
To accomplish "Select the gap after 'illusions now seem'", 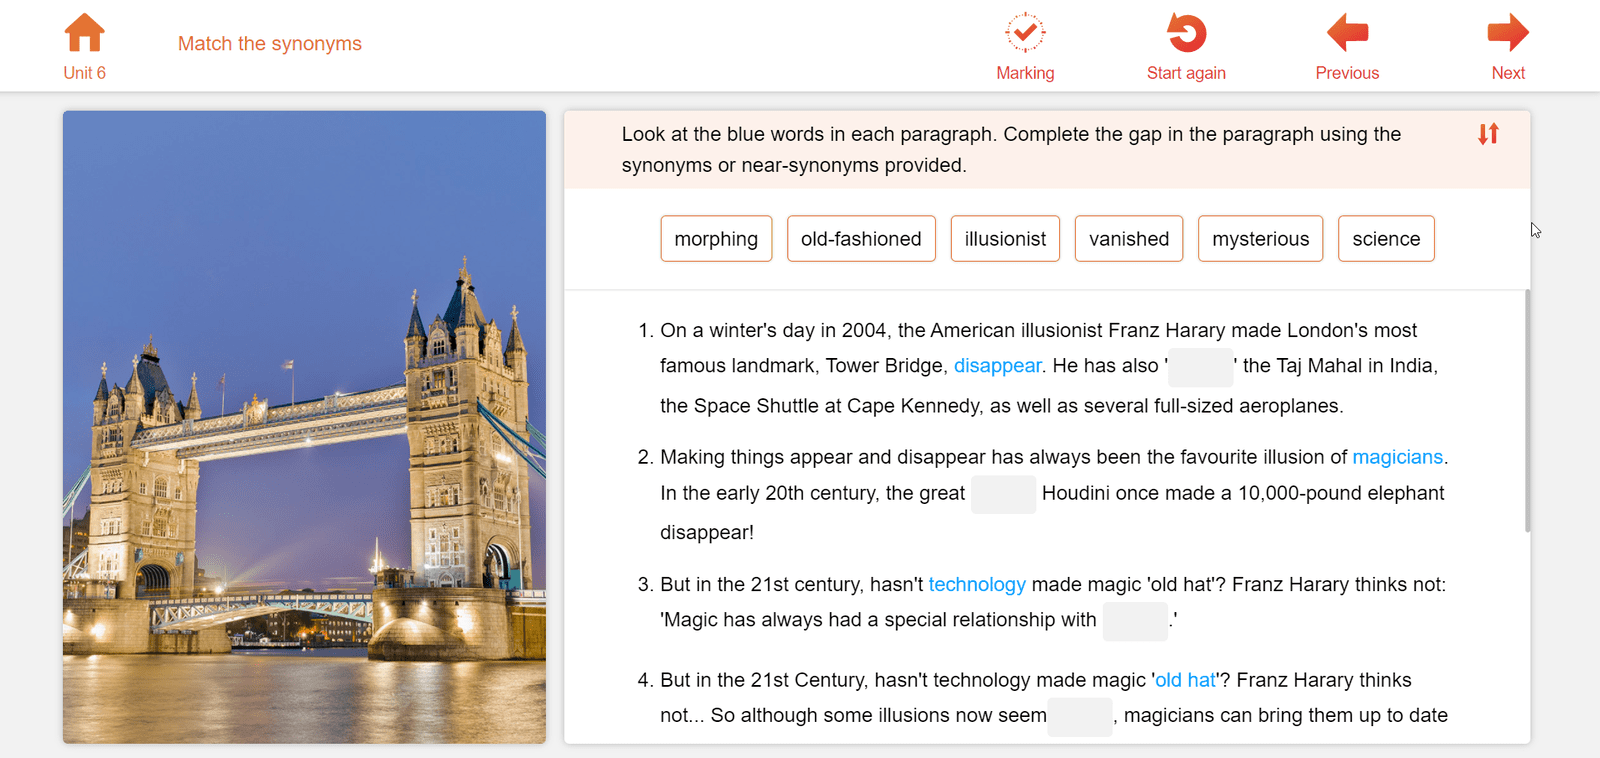I will click(1080, 716).
